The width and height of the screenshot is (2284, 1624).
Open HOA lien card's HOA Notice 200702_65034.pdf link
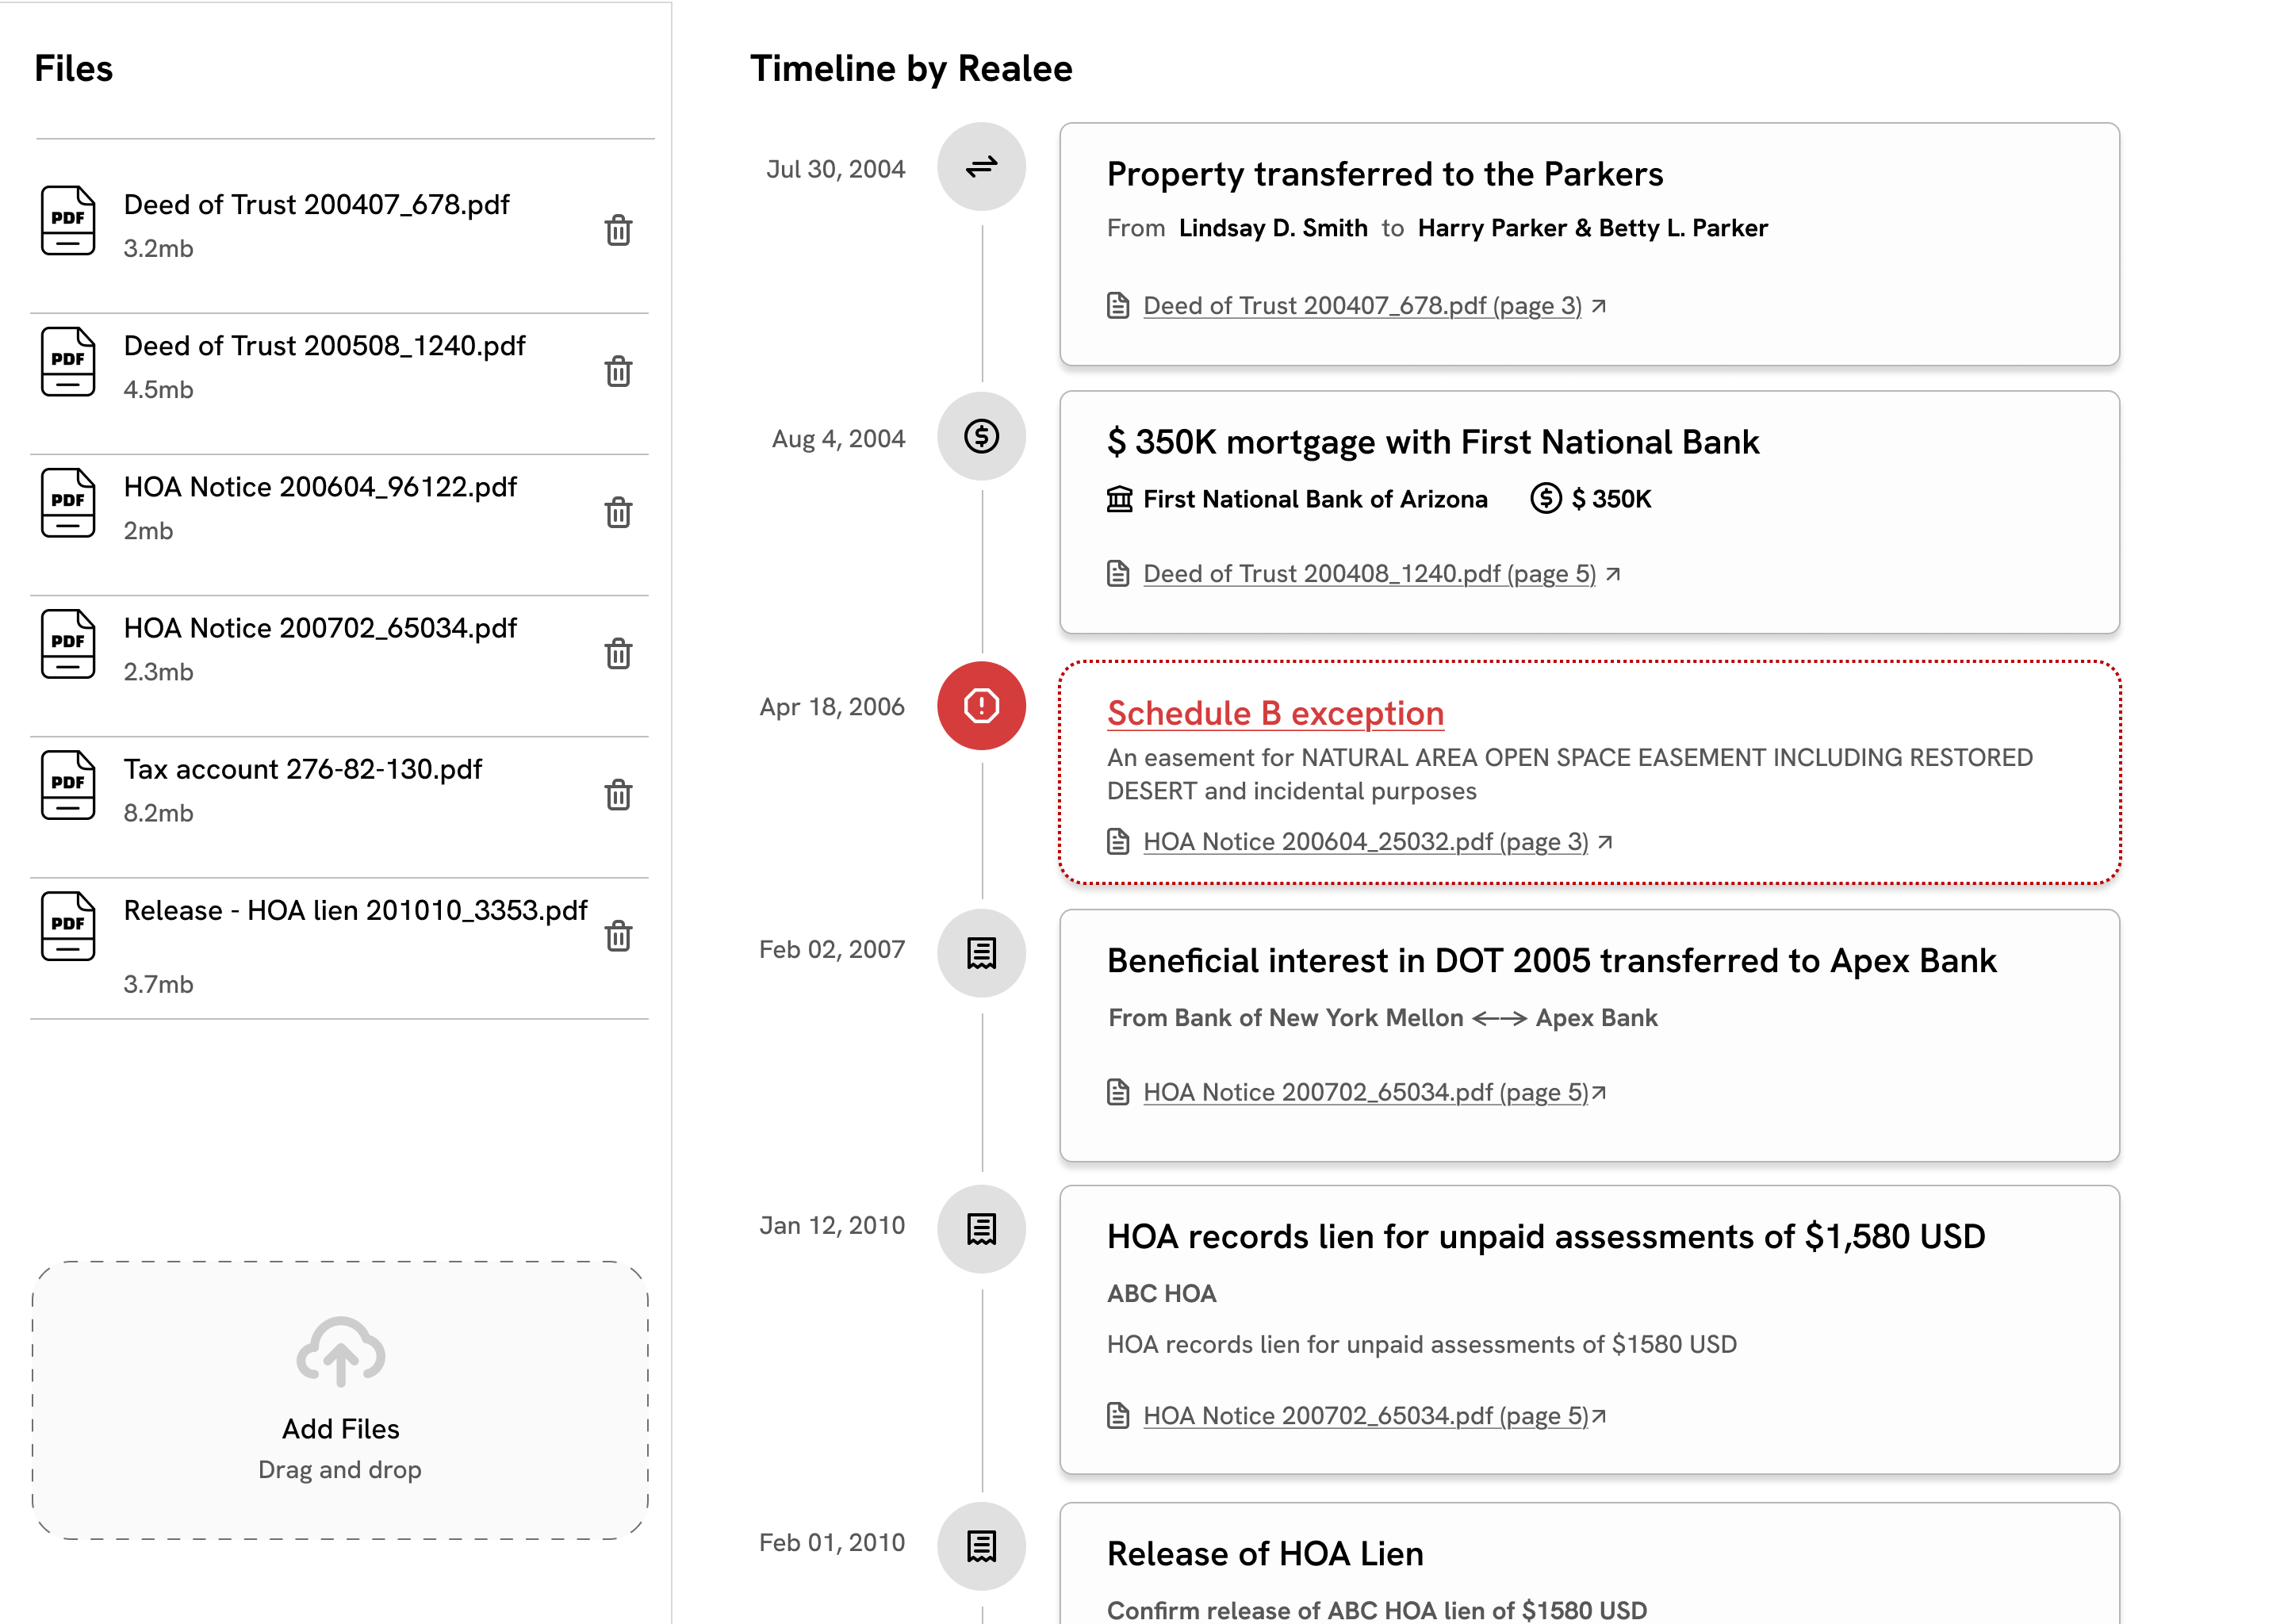tap(1364, 1416)
